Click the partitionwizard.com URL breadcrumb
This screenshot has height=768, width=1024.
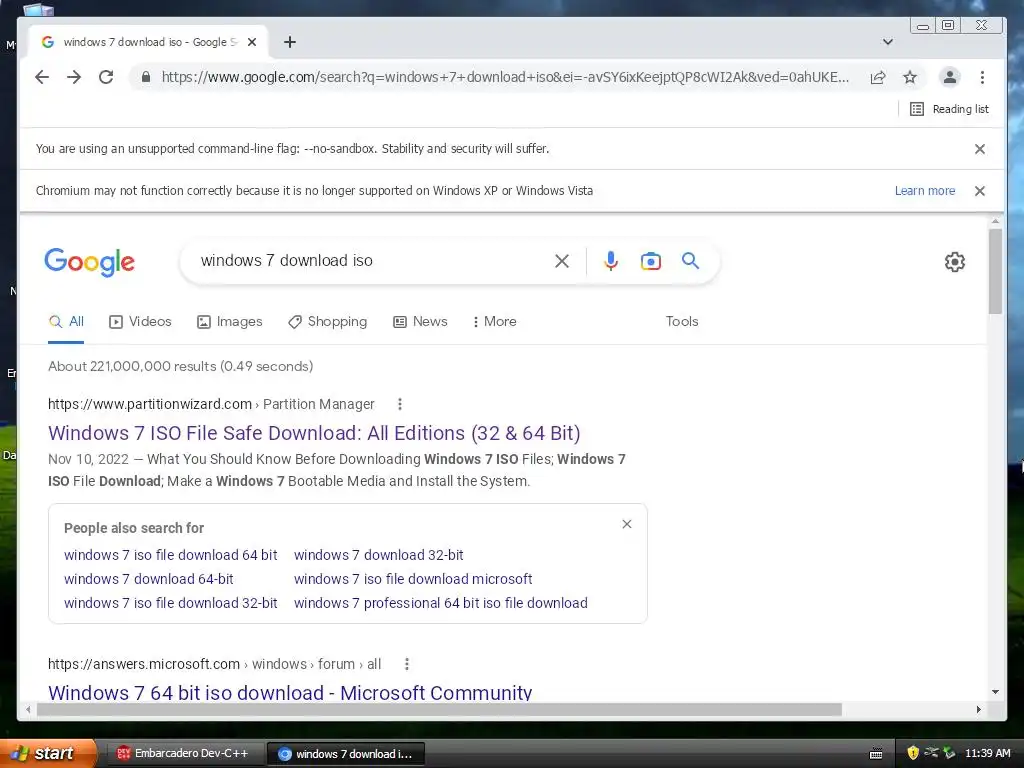[x=211, y=404]
